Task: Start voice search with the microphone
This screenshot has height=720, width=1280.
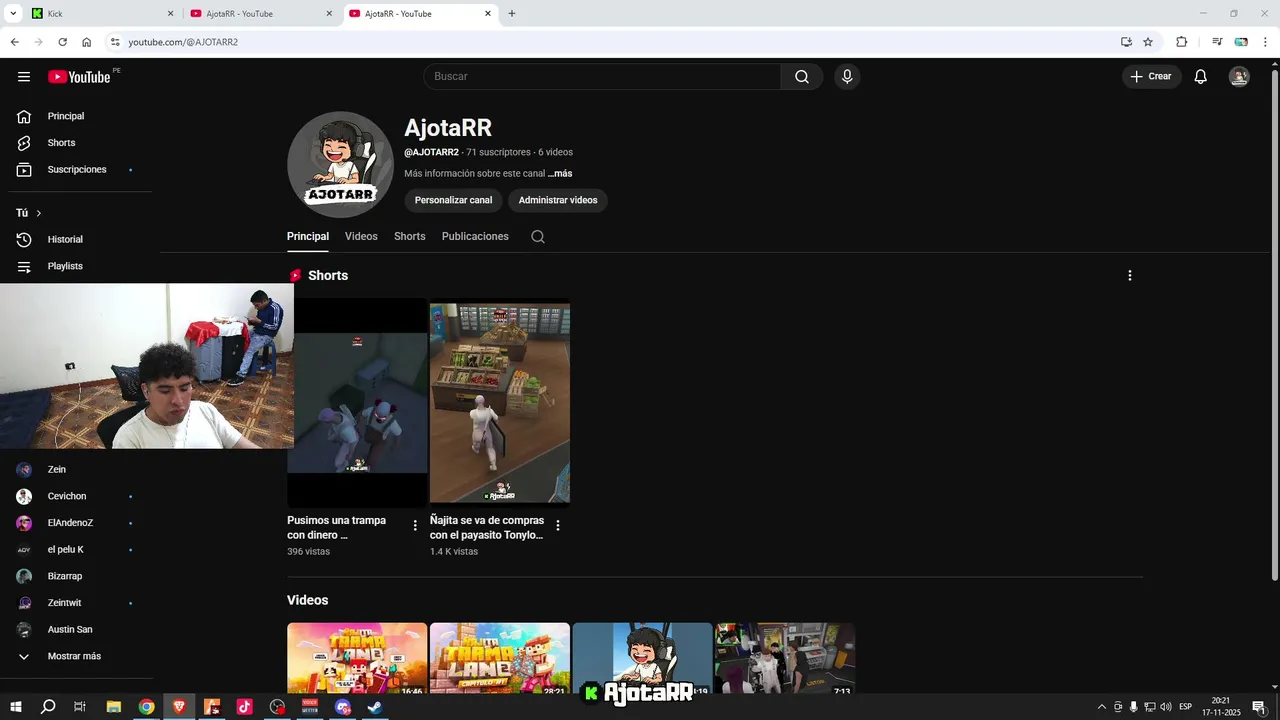Action: (x=847, y=77)
